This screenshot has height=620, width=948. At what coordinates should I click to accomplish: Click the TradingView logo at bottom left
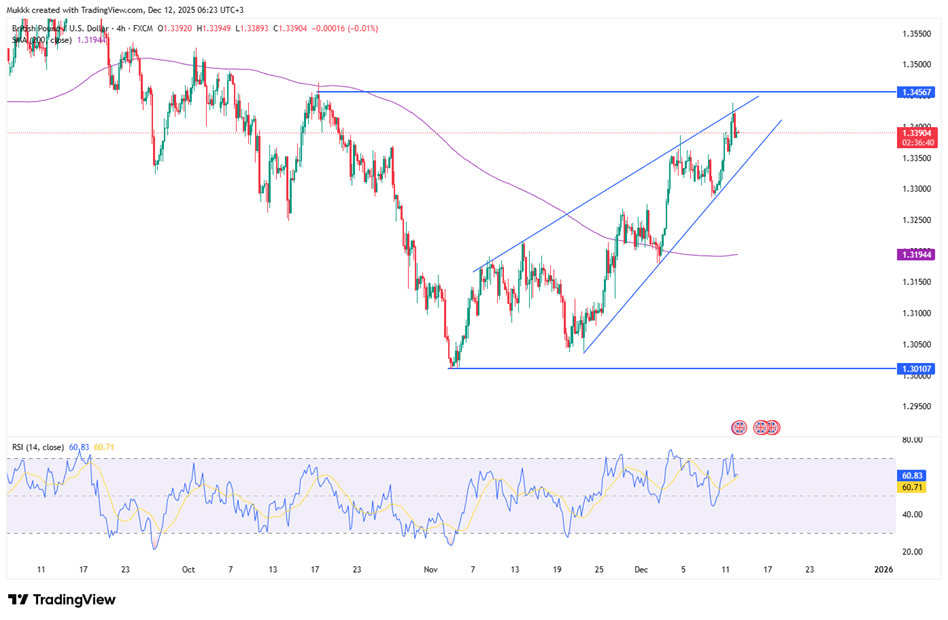pos(61,599)
